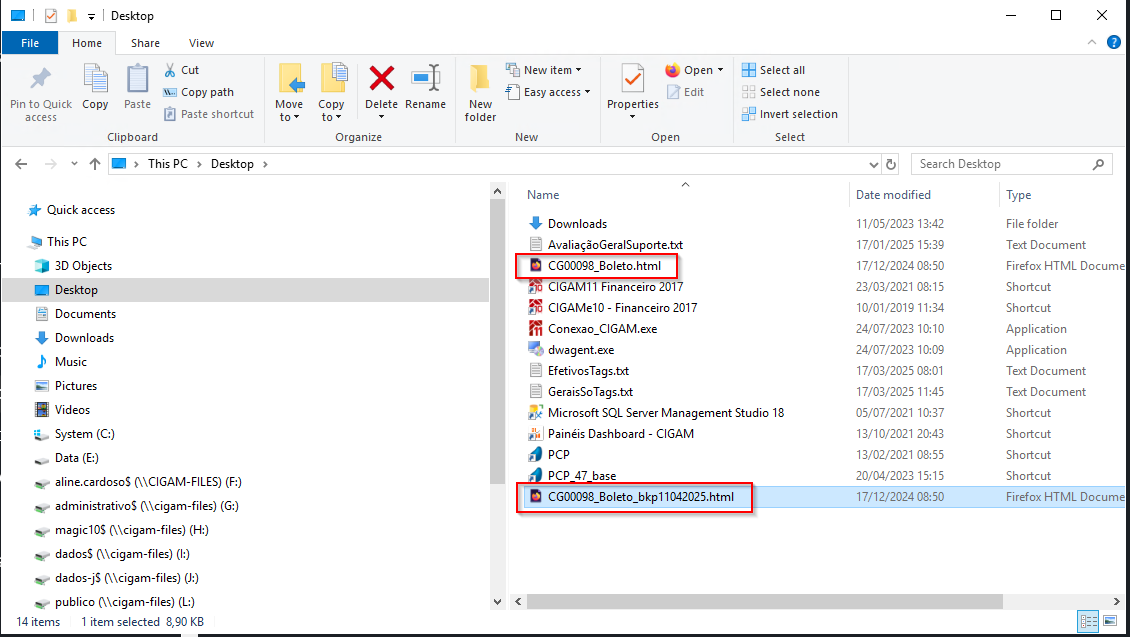The height and width of the screenshot is (637, 1130).
Task: Open the recent locations dropdown
Action: pyautogui.click(x=74, y=164)
